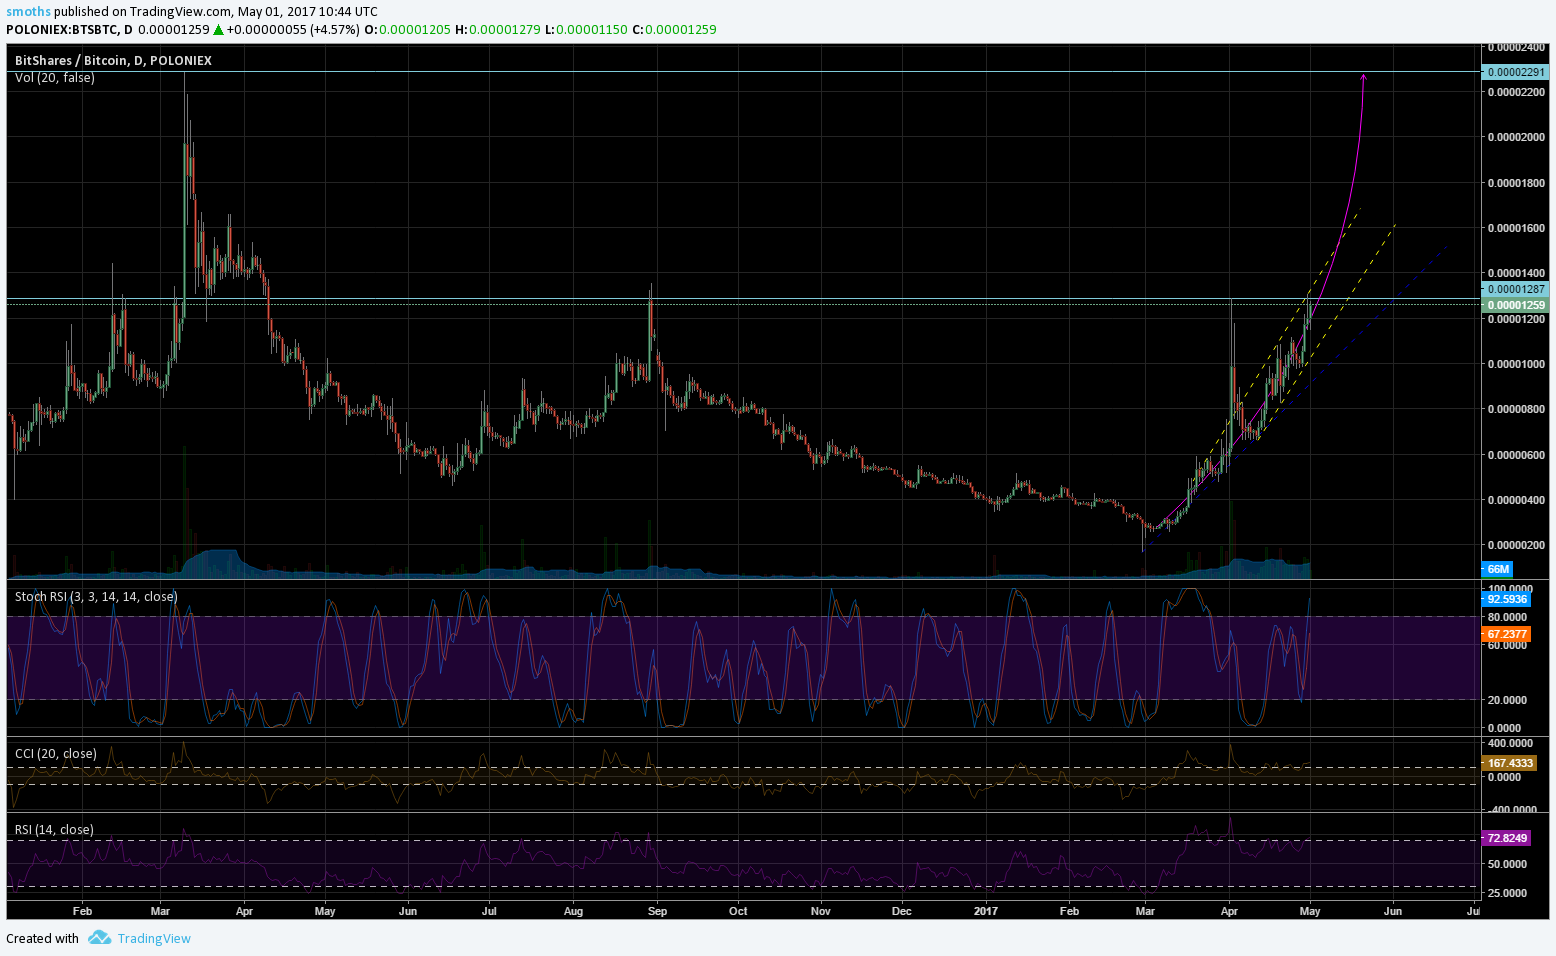This screenshot has height=956, width=1556.
Task: Open the TradingView link beside Created with
Action: coord(154,938)
